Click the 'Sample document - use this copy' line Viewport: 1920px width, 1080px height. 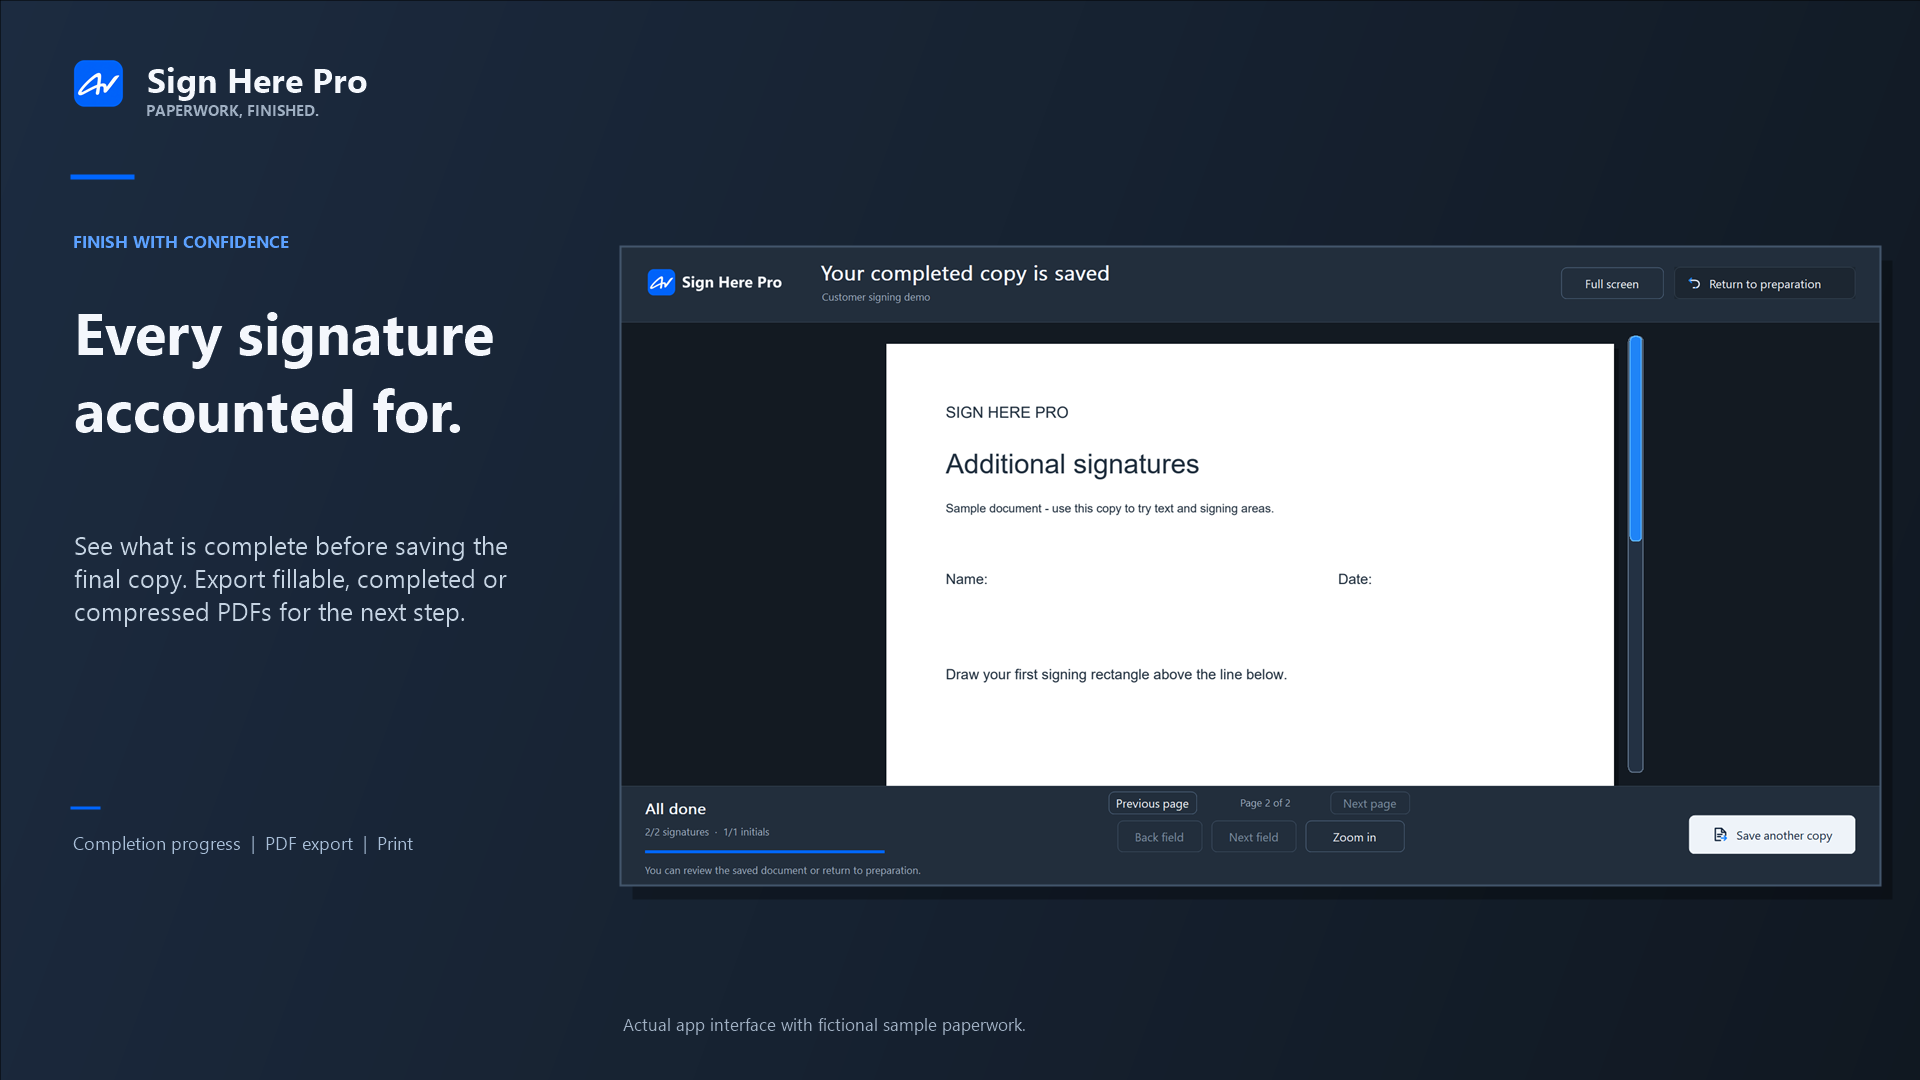1109,509
